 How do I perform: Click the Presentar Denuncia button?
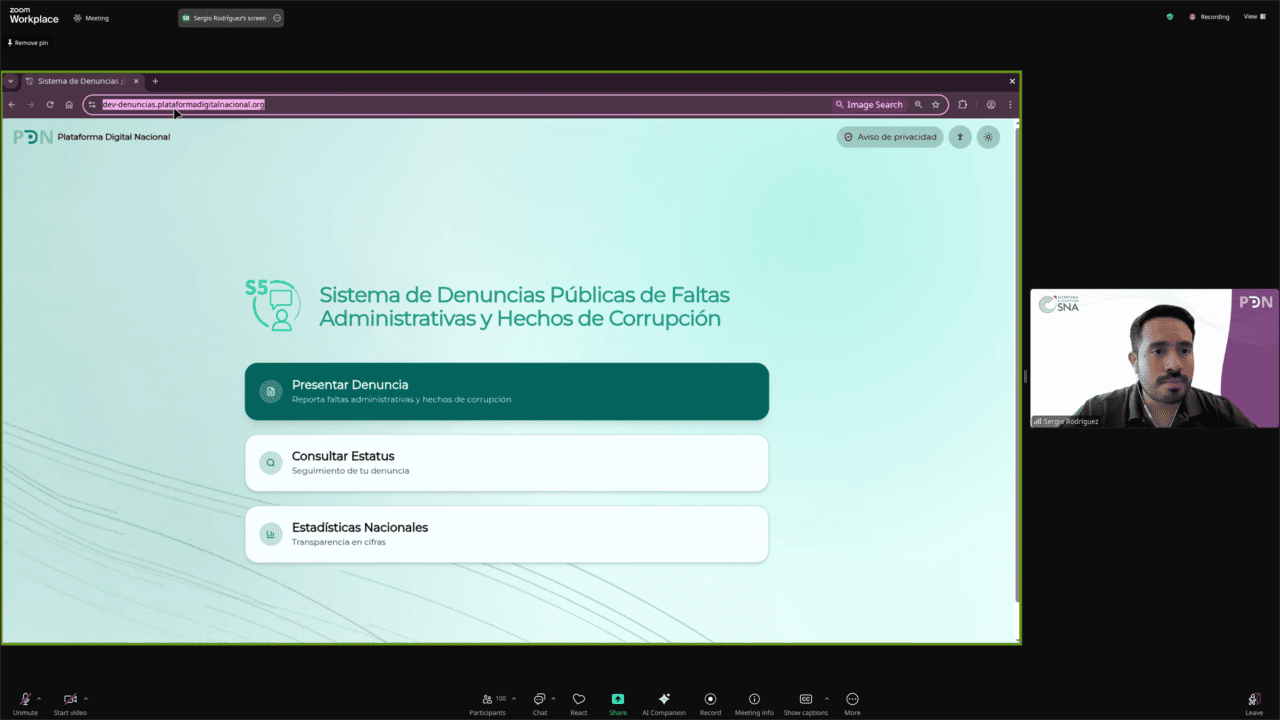tap(506, 391)
